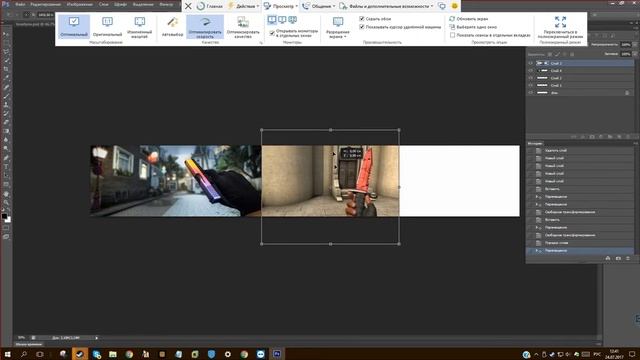Select the Healing Brush tool

(6, 87)
